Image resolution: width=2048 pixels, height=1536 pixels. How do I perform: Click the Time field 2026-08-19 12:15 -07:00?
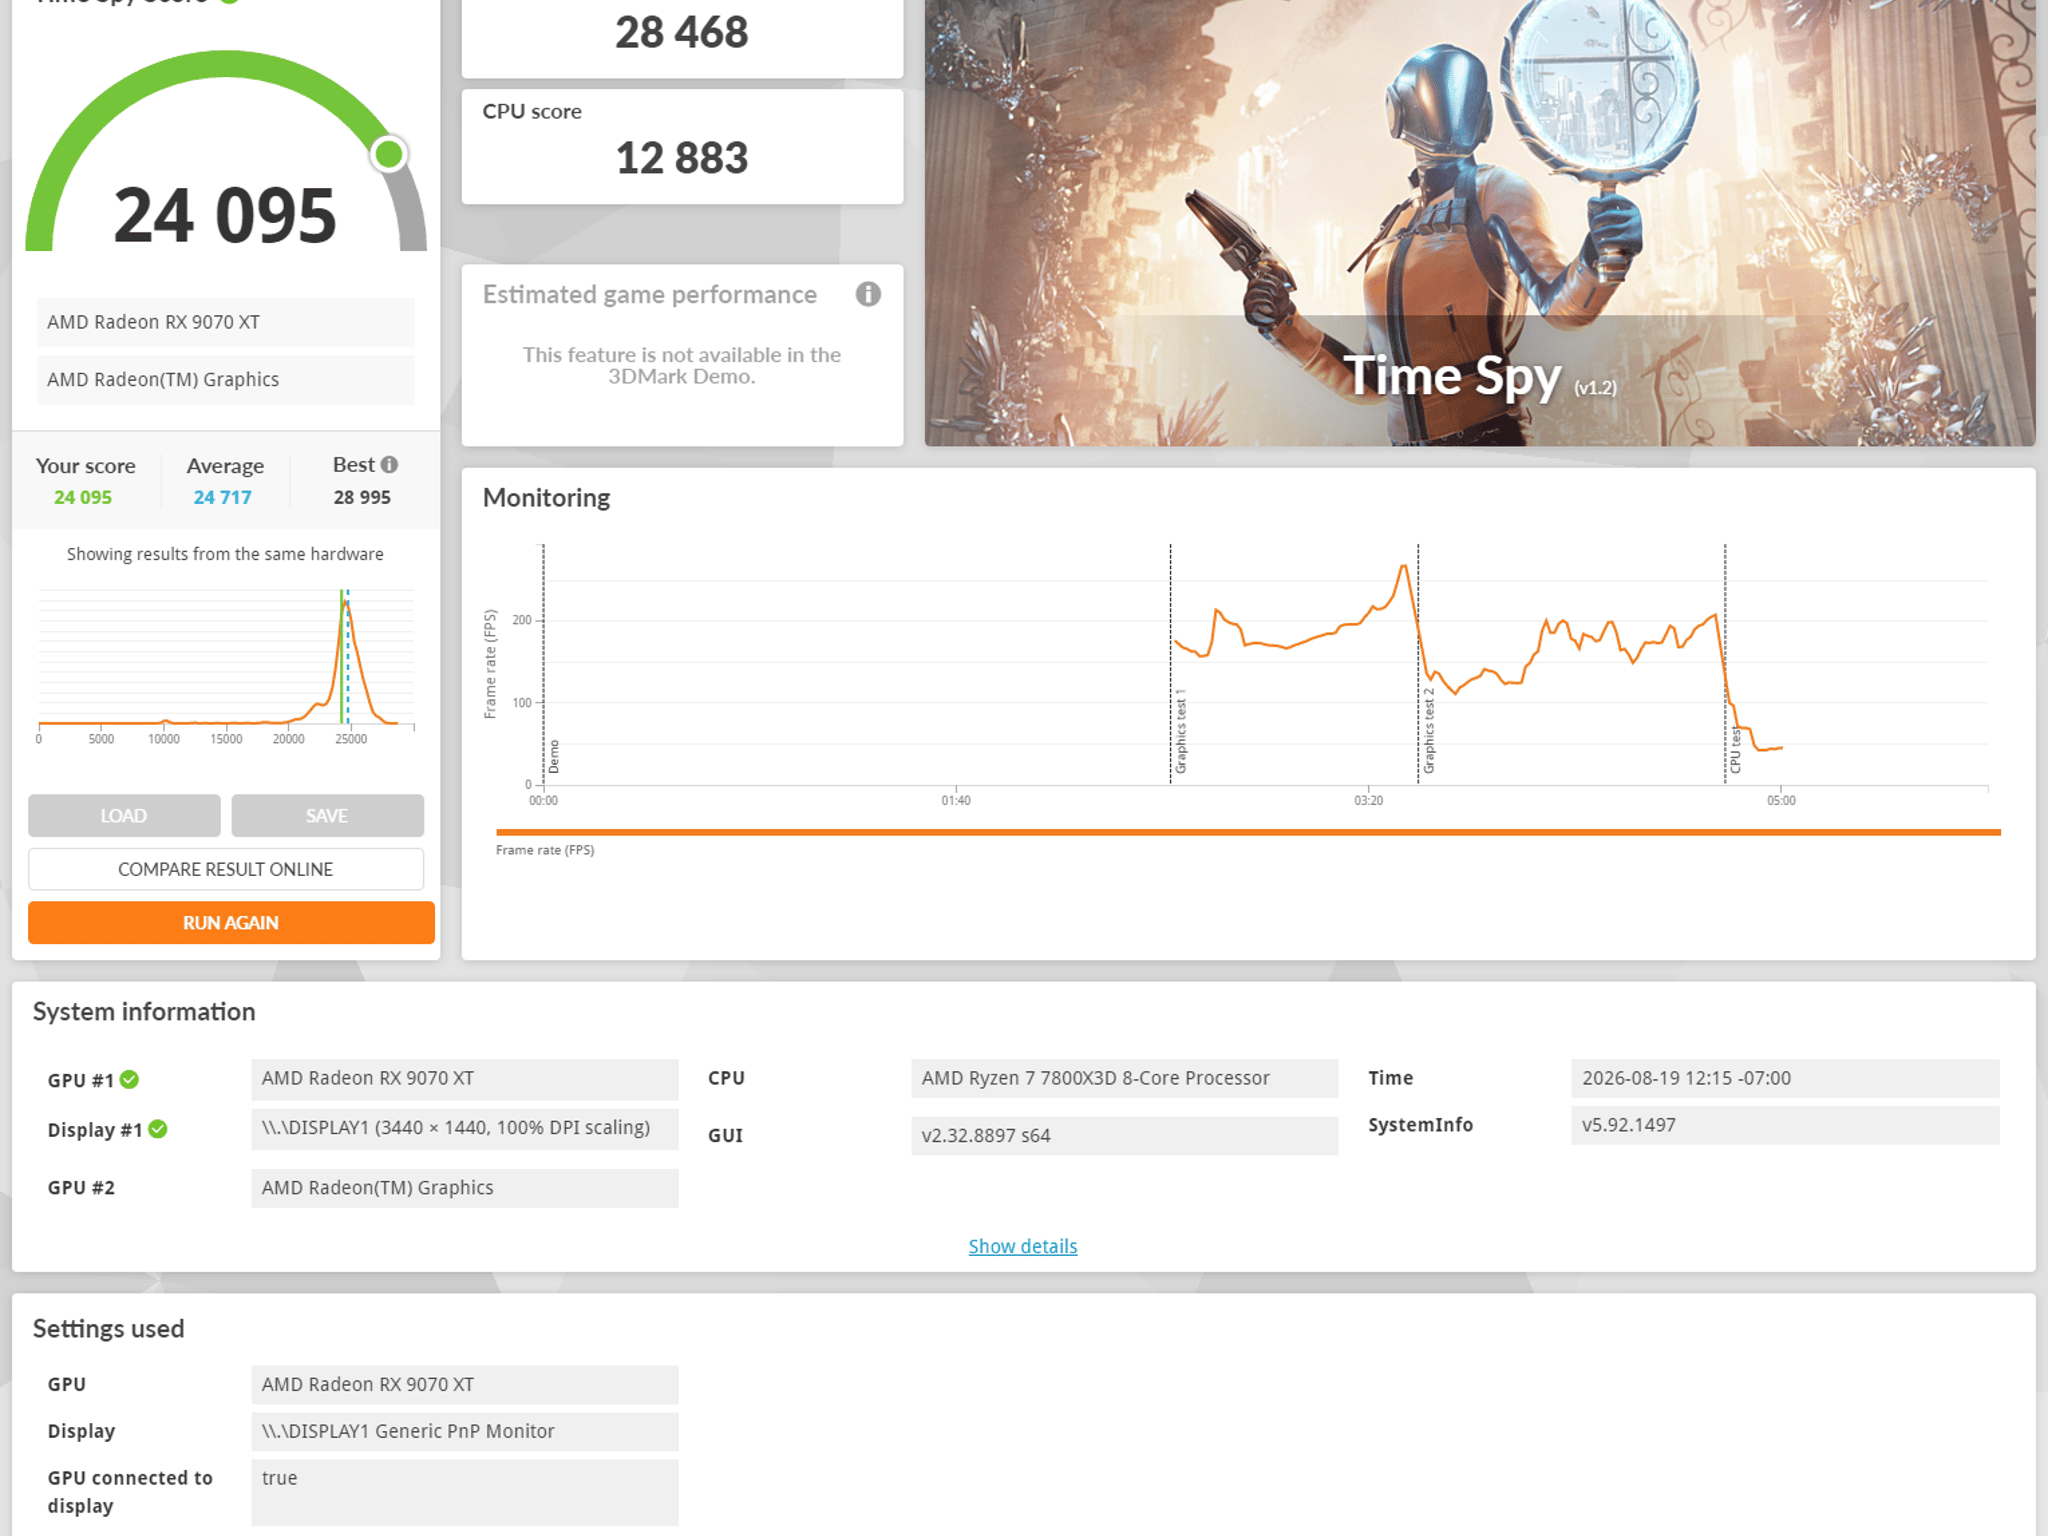[x=1785, y=1078]
